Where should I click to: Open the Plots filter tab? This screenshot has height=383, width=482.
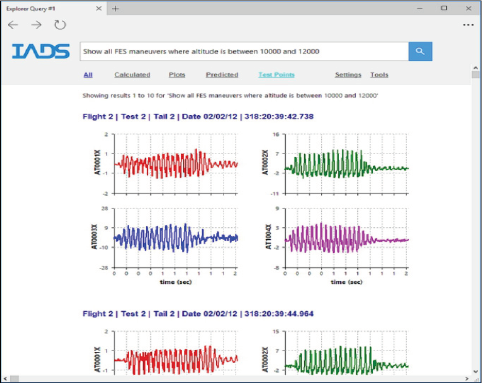click(177, 75)
